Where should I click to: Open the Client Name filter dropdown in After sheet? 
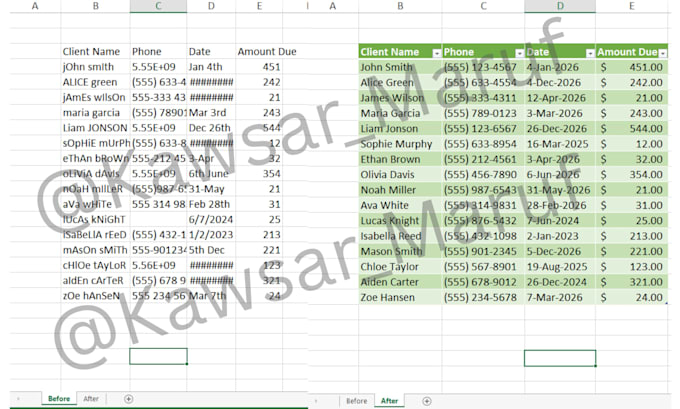[437, 53]
